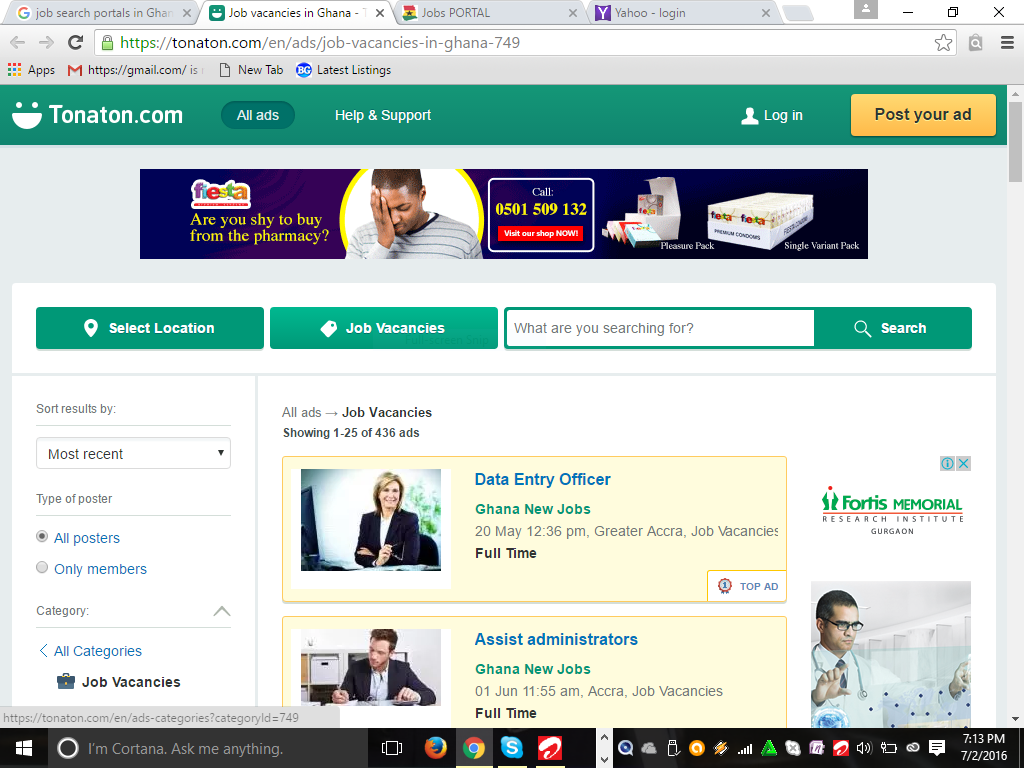
Task: Open the Action Center notifications icon
Action: click(x=937, y=748)
